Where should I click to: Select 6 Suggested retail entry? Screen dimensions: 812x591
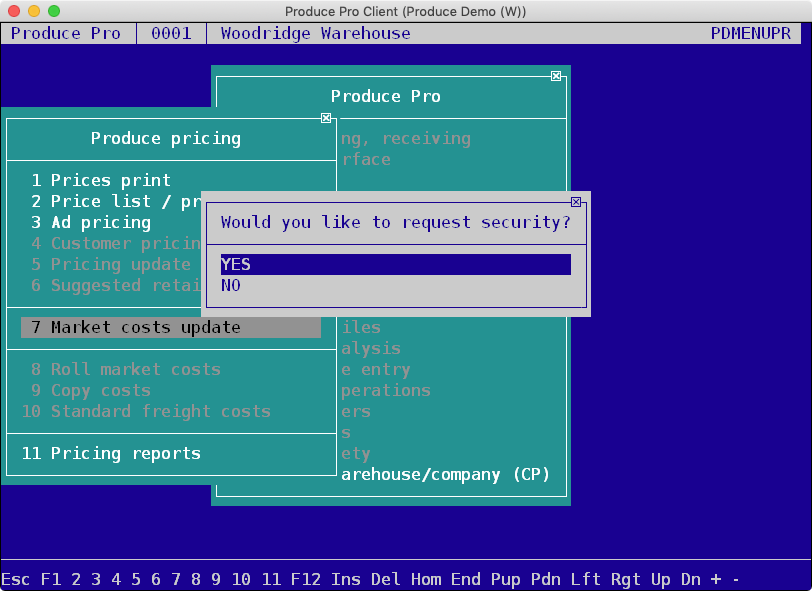click(116, 285)
